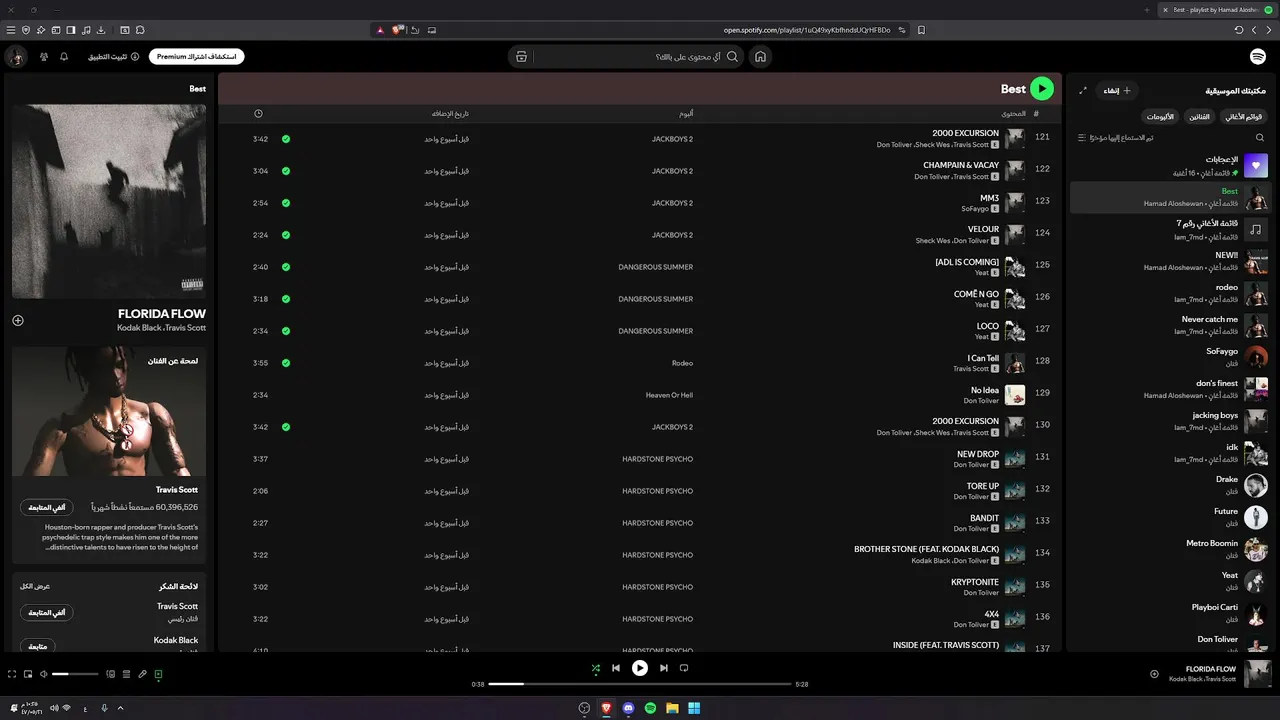Open FLORIDA FLOW cover art in Now Playing panel

click(x=109, y=201)
